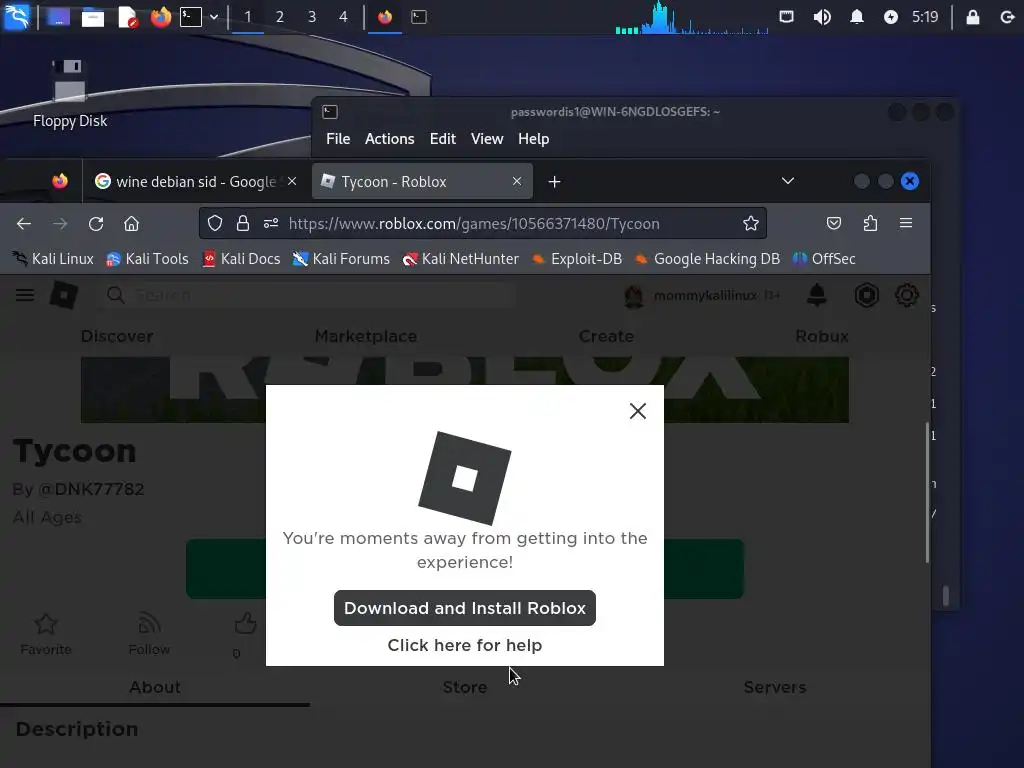This screenshot has height=768, width=1024.
Task: Open terminal emulator from the panel launcher
Action: pos(191,17)
